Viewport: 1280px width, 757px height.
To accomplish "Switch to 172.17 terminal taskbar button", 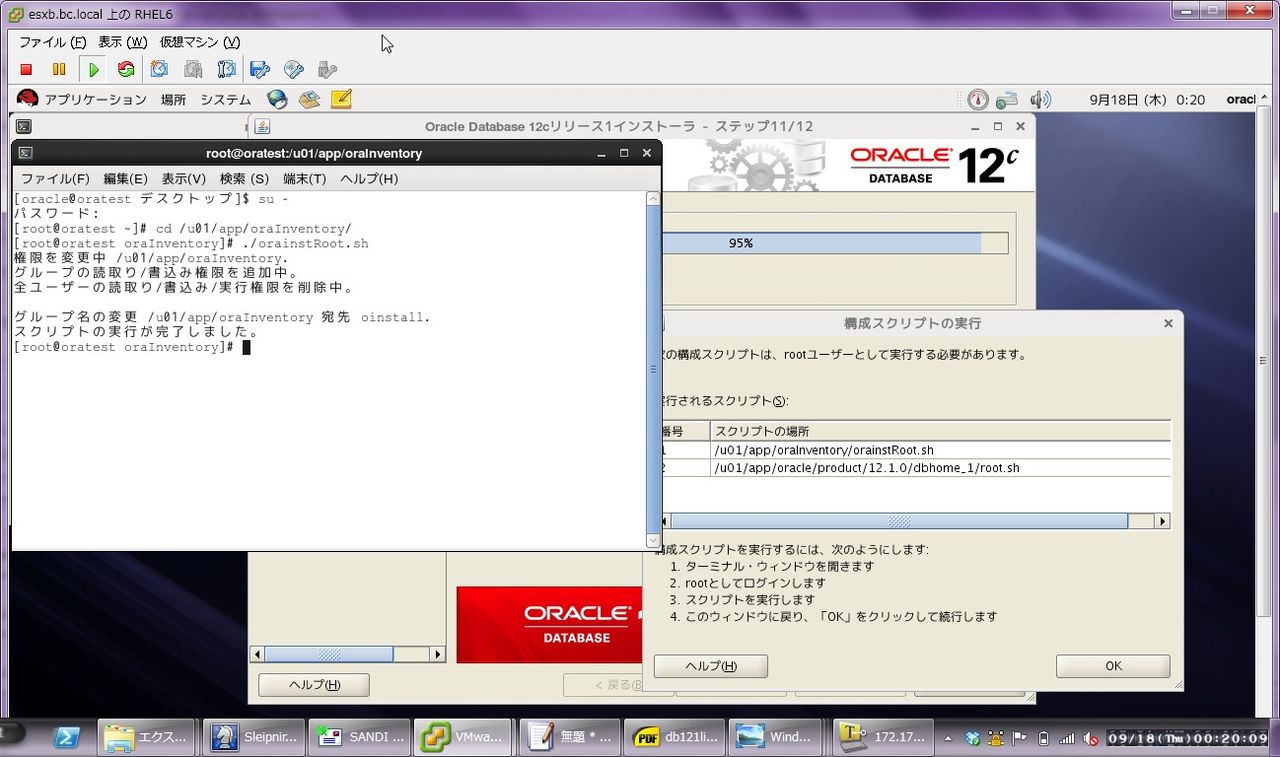I will click(884, 737).
